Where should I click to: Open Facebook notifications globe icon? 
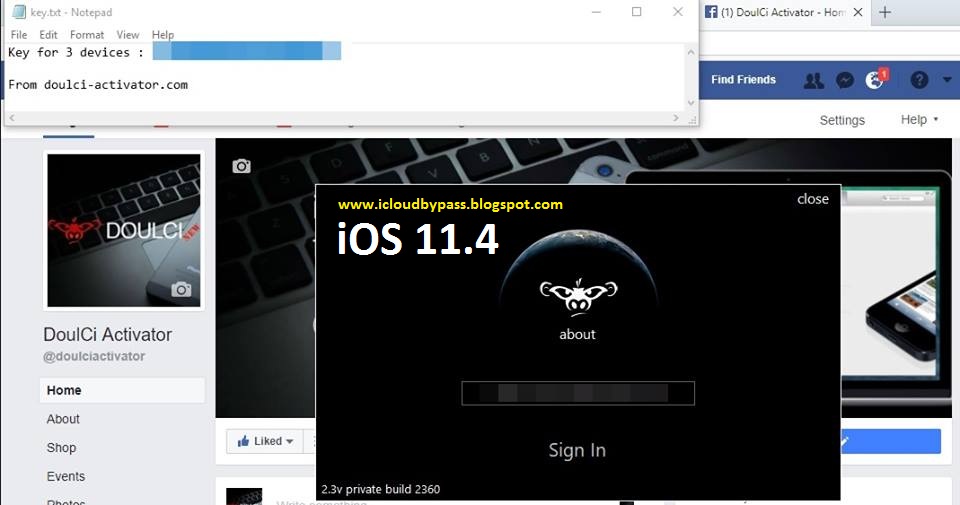pos(874,80)
